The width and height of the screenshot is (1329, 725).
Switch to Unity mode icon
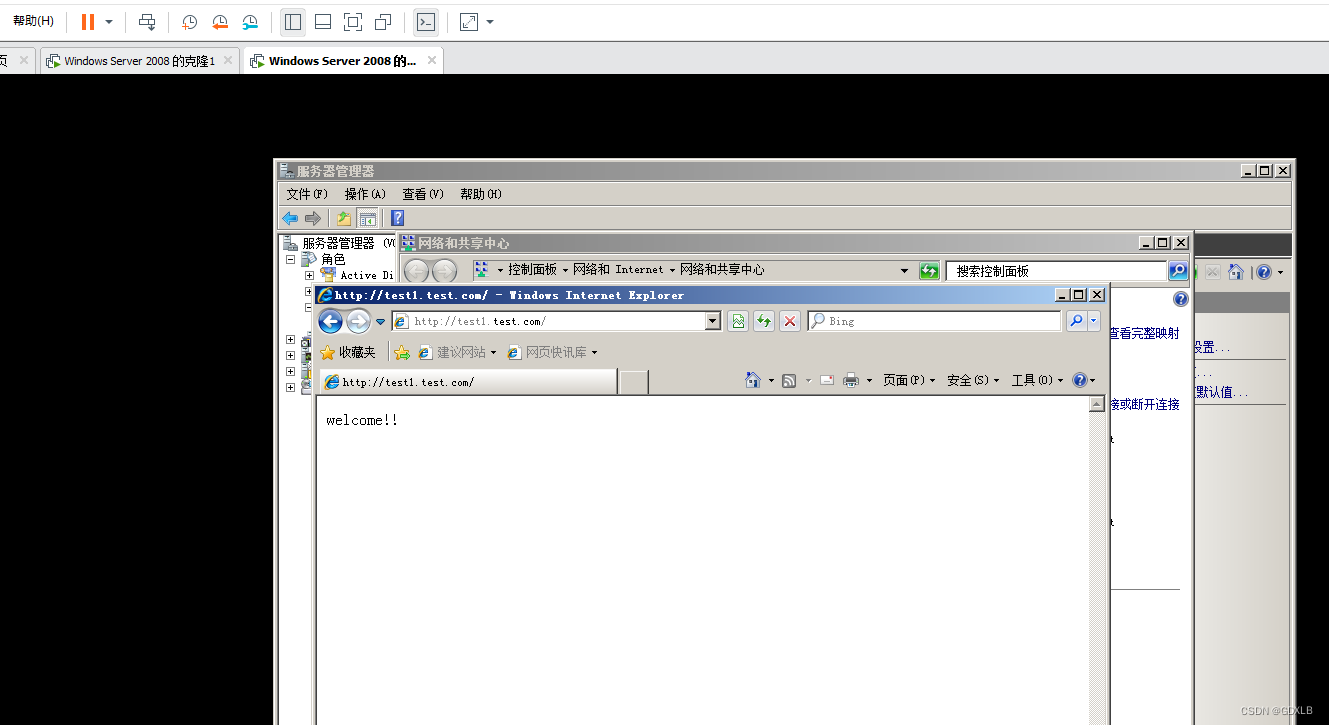point(382,21)
